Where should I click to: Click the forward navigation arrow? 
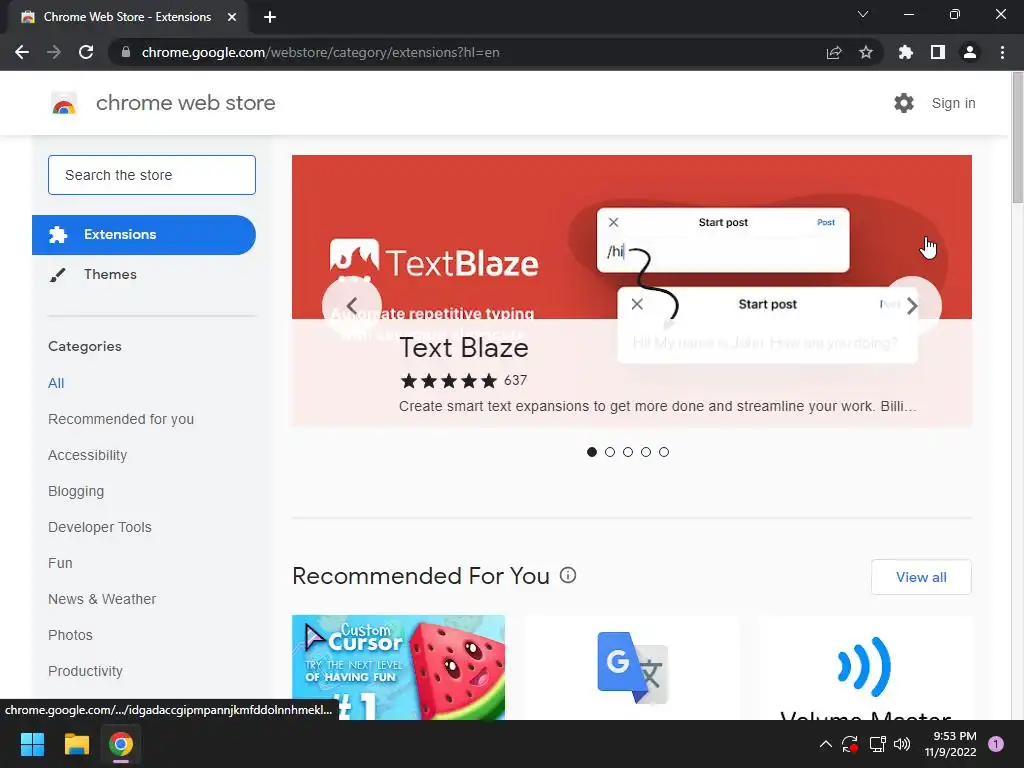pyautogui.click(x=54, y=52)
